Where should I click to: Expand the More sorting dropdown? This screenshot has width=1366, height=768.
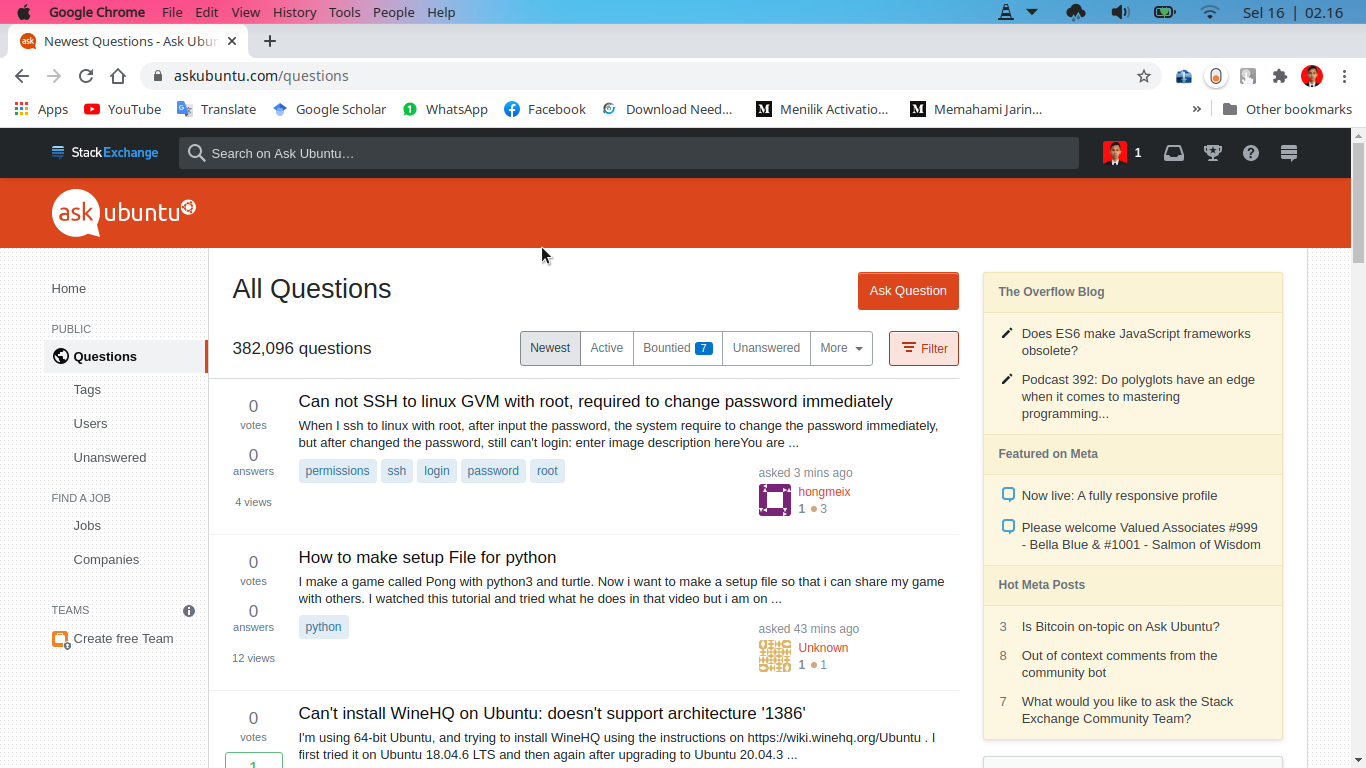click(x=841, y=348)
